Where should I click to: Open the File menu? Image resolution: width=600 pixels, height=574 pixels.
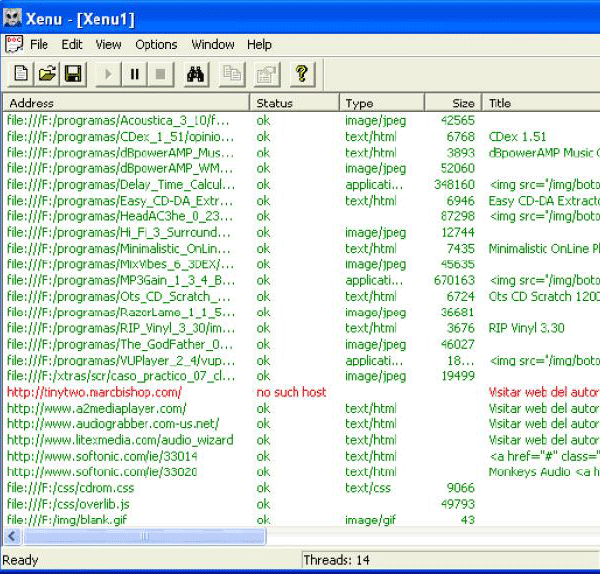point(39,44)
